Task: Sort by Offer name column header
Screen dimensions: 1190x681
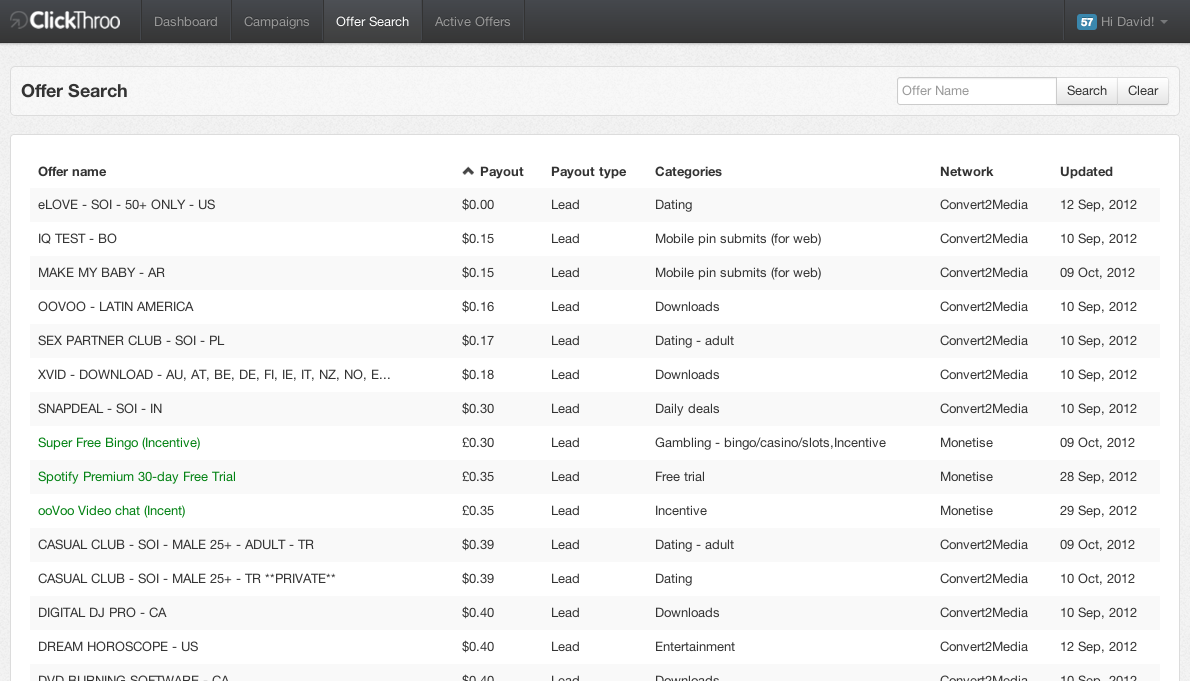Action: point(72,172)
